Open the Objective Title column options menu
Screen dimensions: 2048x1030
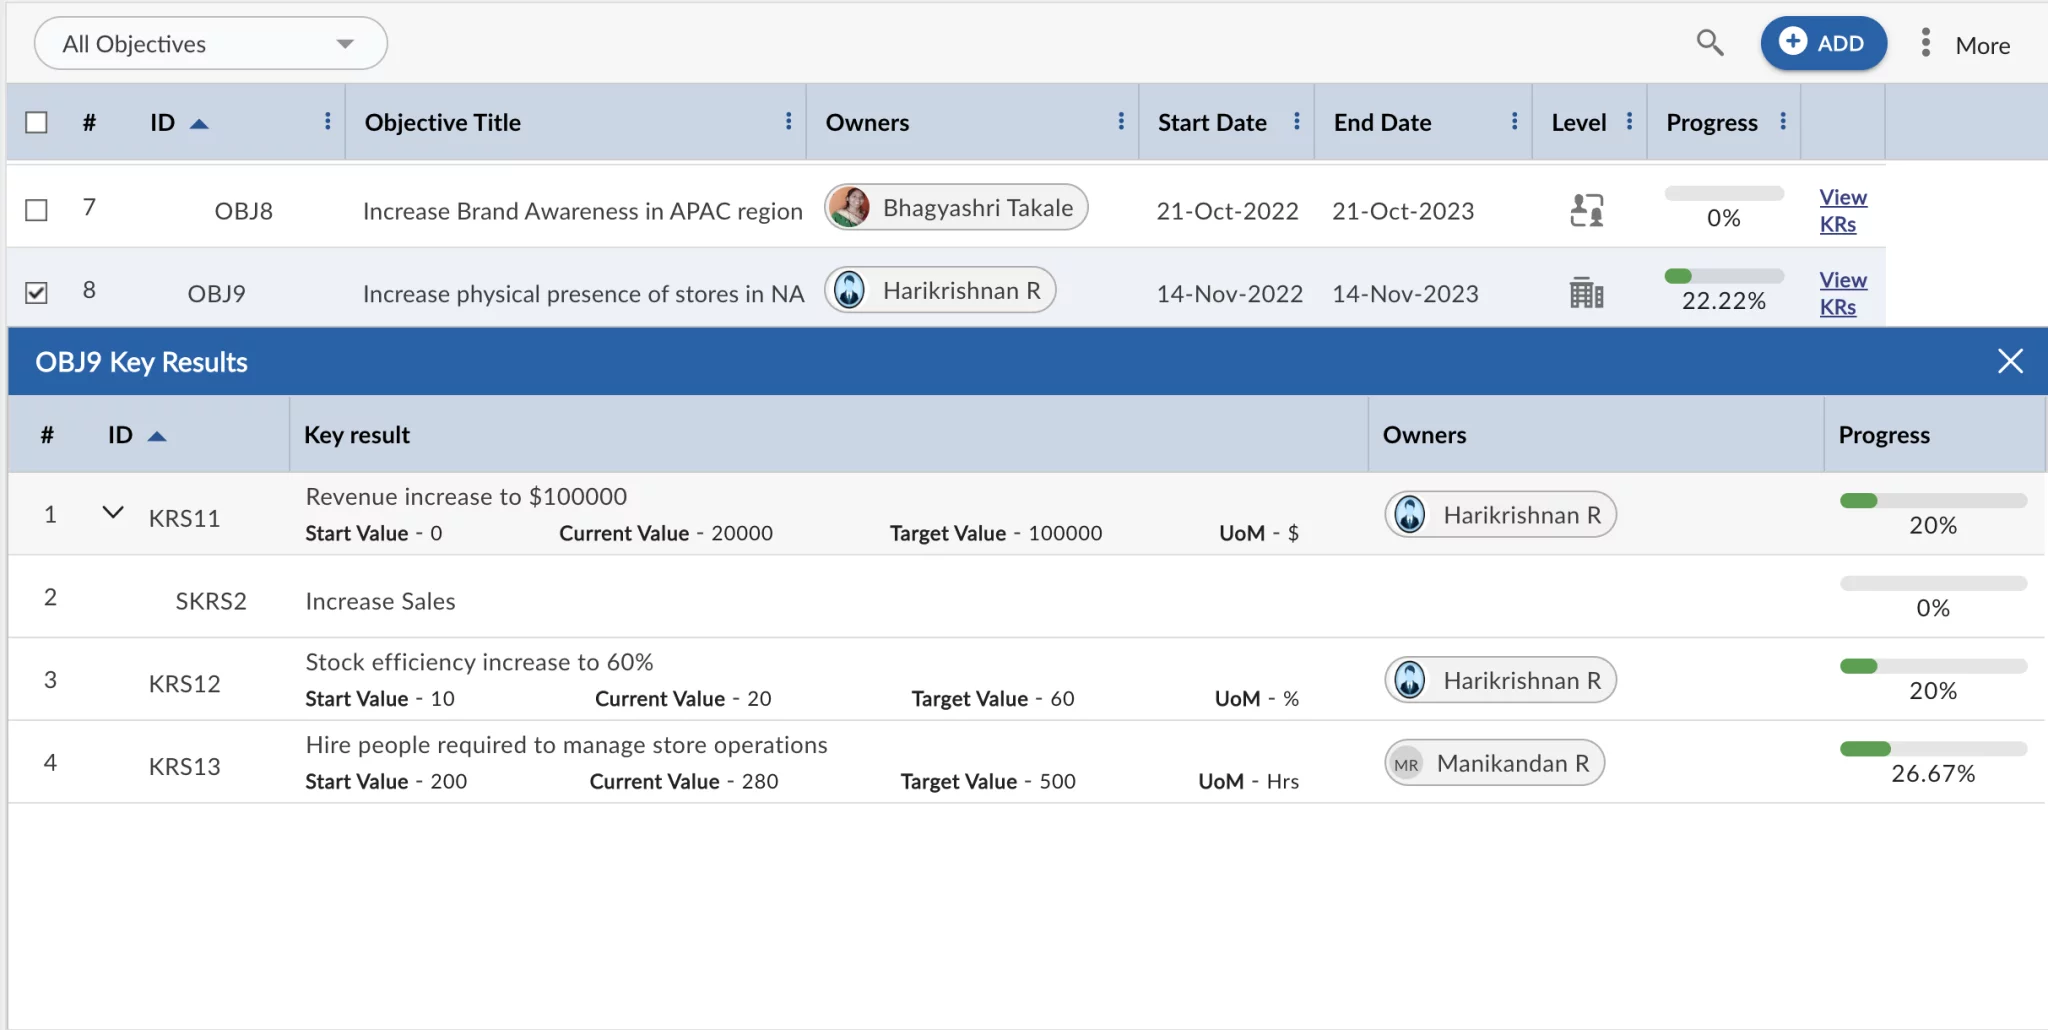click(x=789, y=121)
